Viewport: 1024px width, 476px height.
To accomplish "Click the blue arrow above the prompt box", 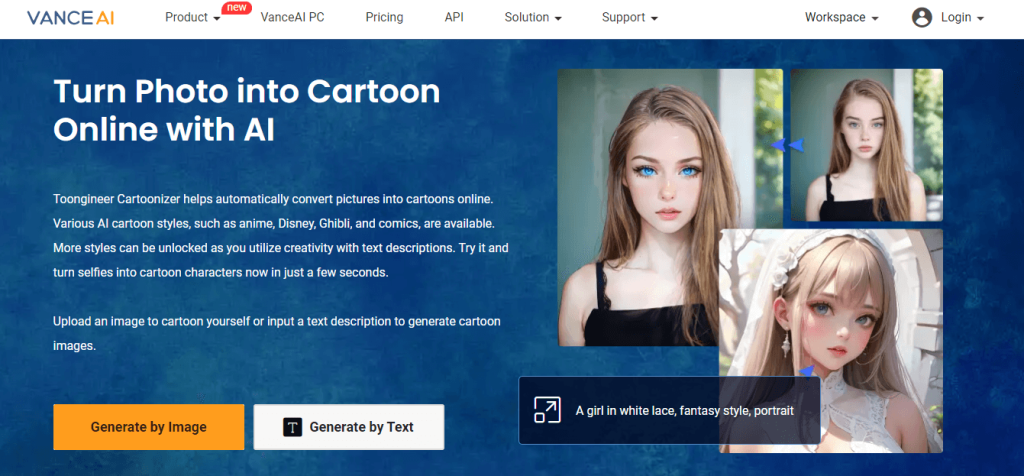I will click(x=806, y=369).
